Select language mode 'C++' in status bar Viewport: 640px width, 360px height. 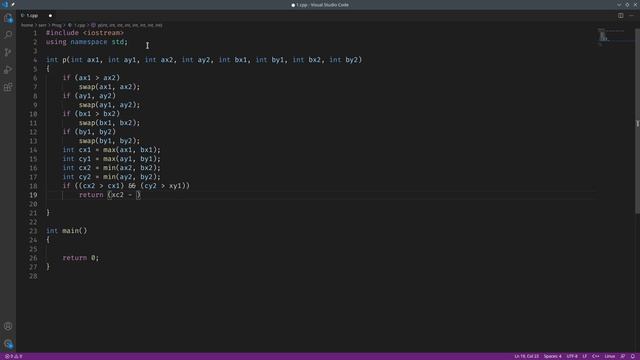coord(596,356)
